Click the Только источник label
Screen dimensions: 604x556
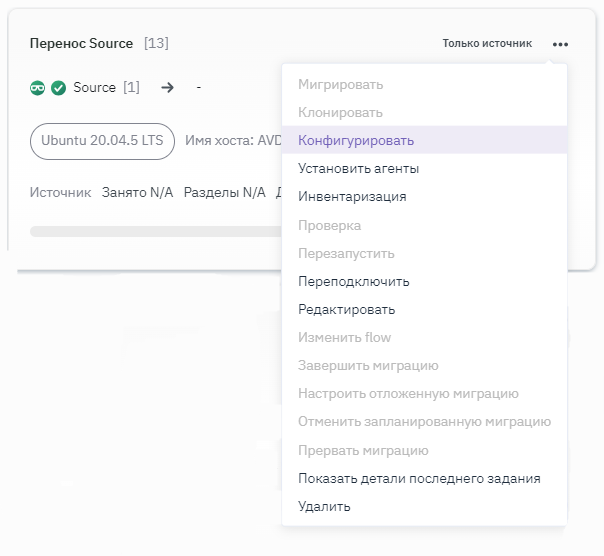tap(487, 44)
